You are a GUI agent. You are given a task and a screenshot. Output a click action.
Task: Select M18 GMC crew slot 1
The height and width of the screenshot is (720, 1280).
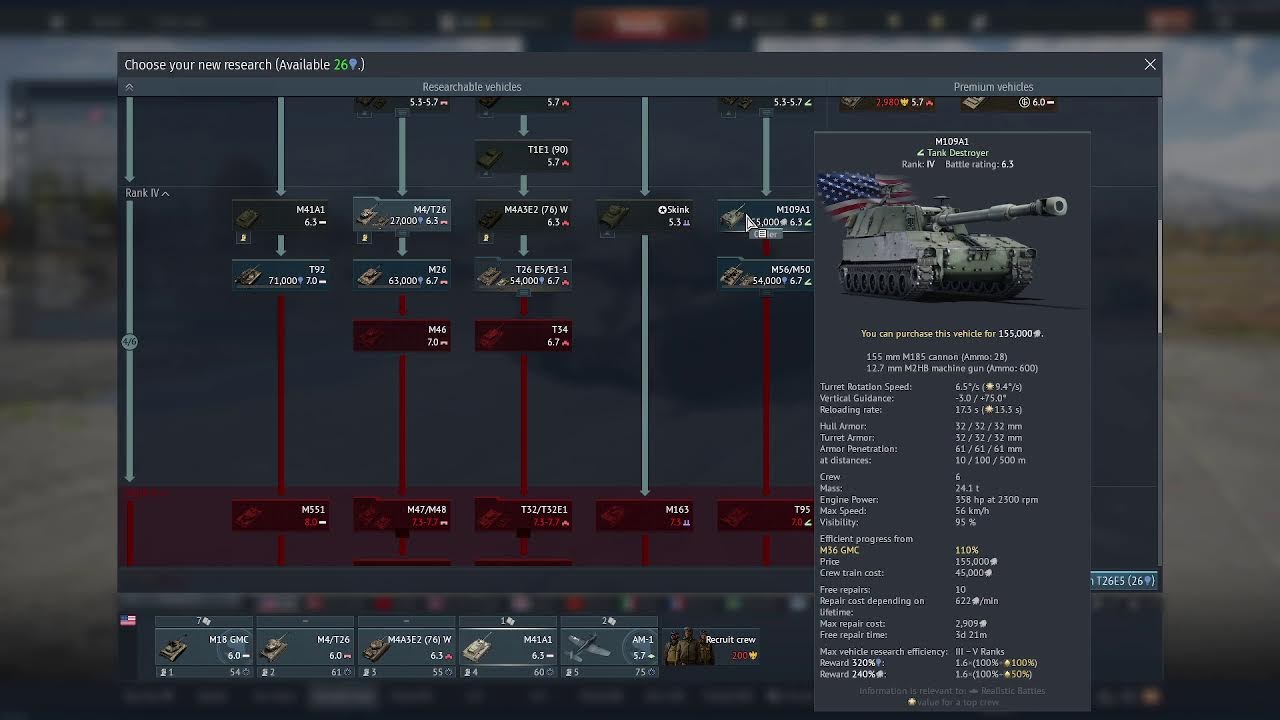coord(204,648)
